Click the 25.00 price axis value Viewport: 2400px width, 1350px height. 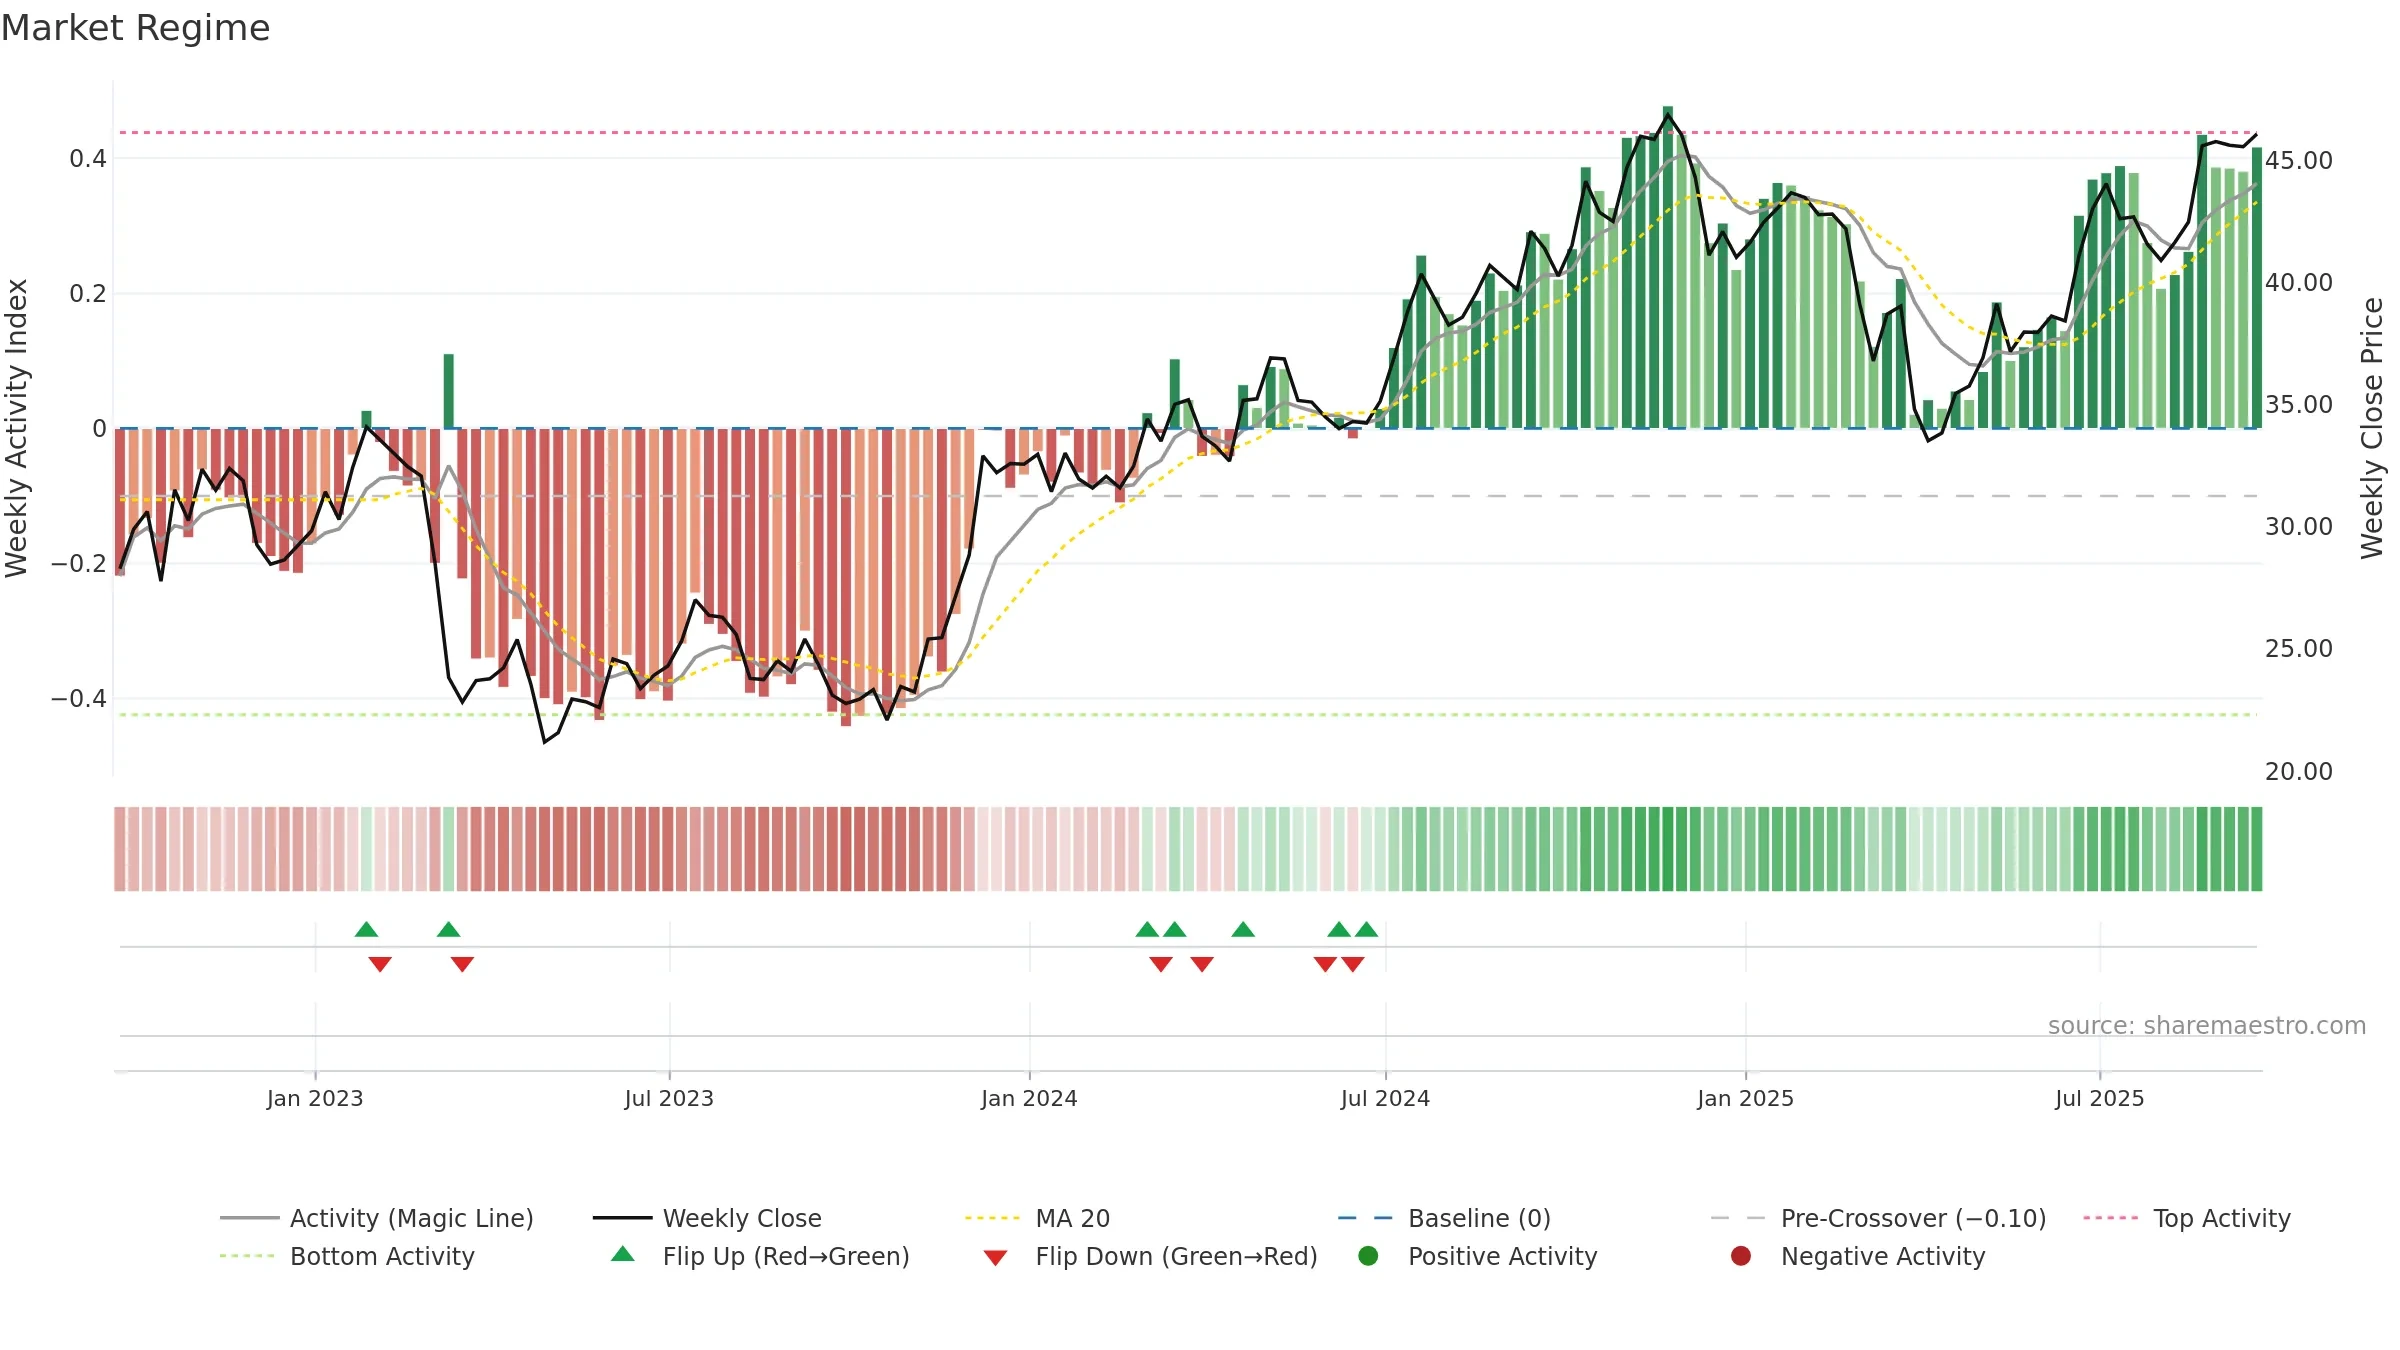[x=2298, y=648]
